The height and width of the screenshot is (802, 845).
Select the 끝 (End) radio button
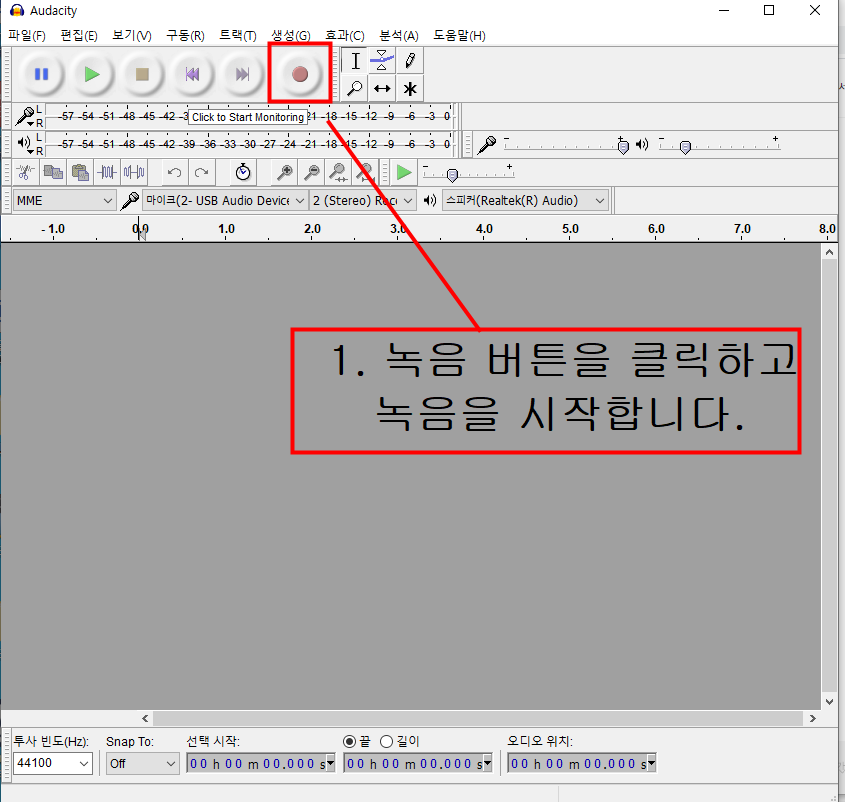349,742
